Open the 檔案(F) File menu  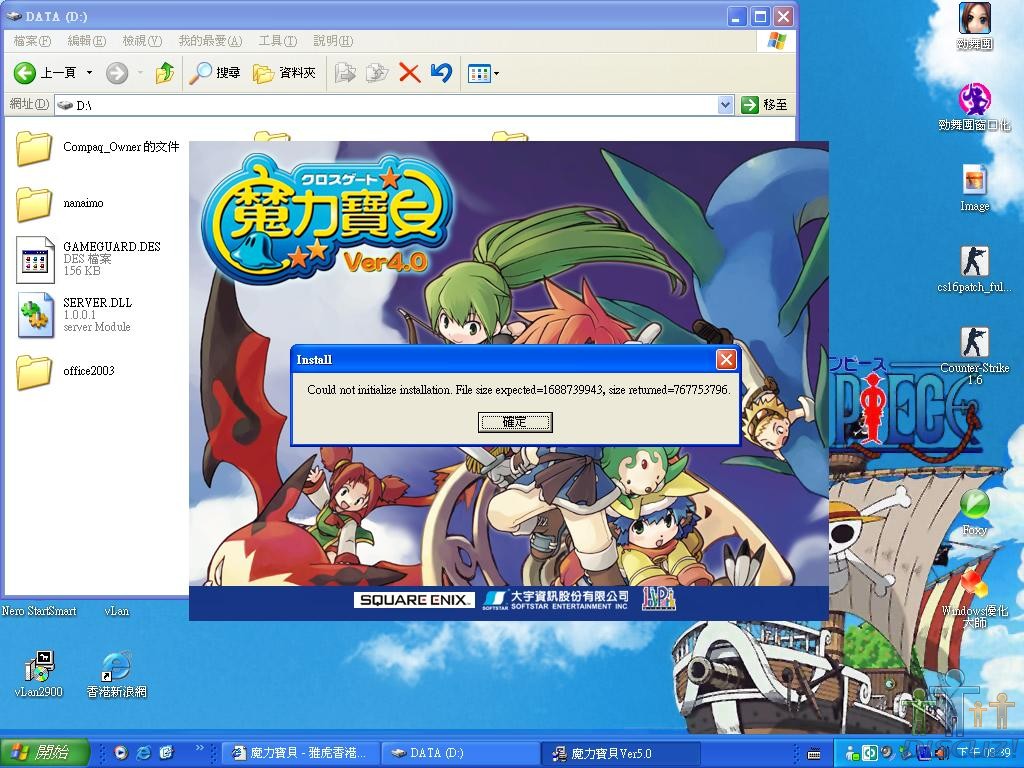pyautogui.click(x=32, y=41)
